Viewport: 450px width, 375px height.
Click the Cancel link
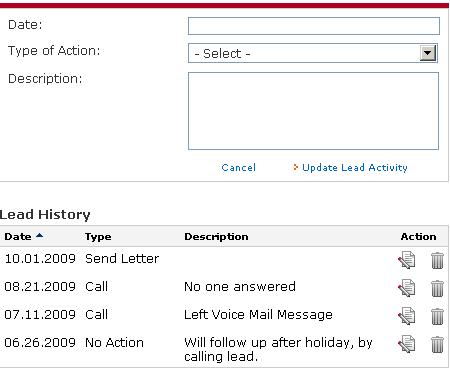pyautogui.click(x=239, y=167)
